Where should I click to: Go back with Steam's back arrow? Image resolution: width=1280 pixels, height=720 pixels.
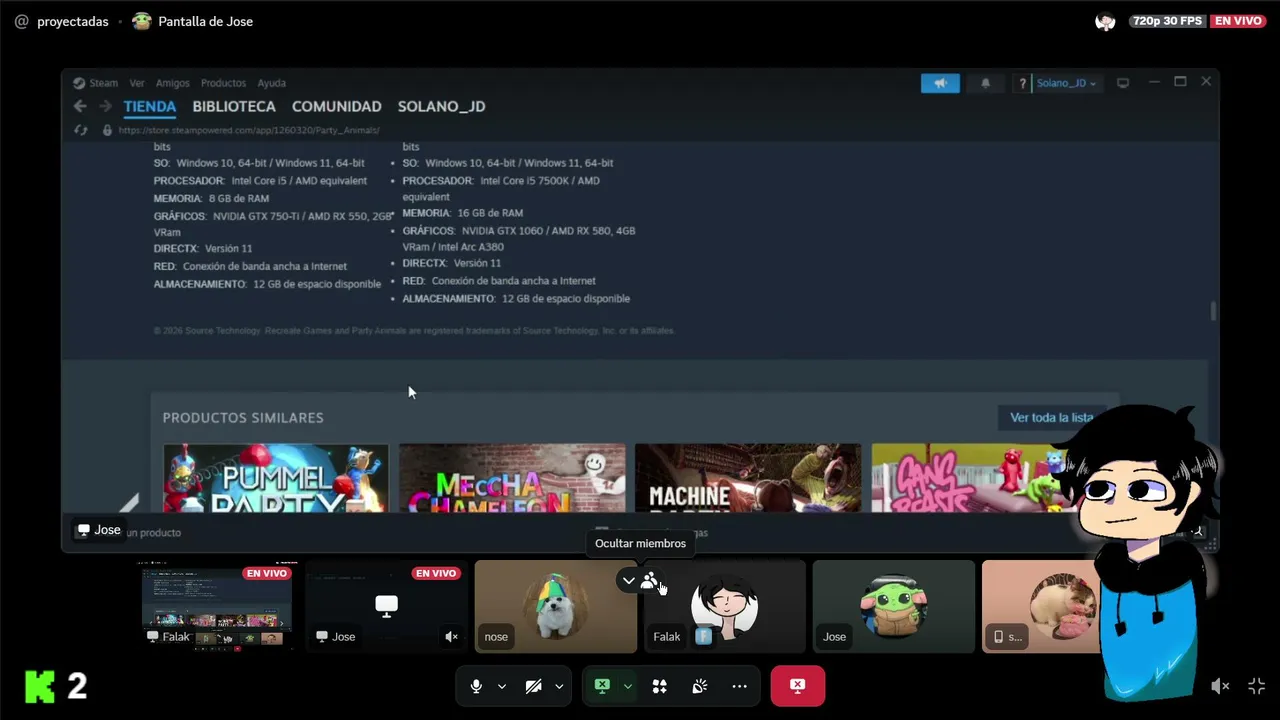(x=80, y=106)
